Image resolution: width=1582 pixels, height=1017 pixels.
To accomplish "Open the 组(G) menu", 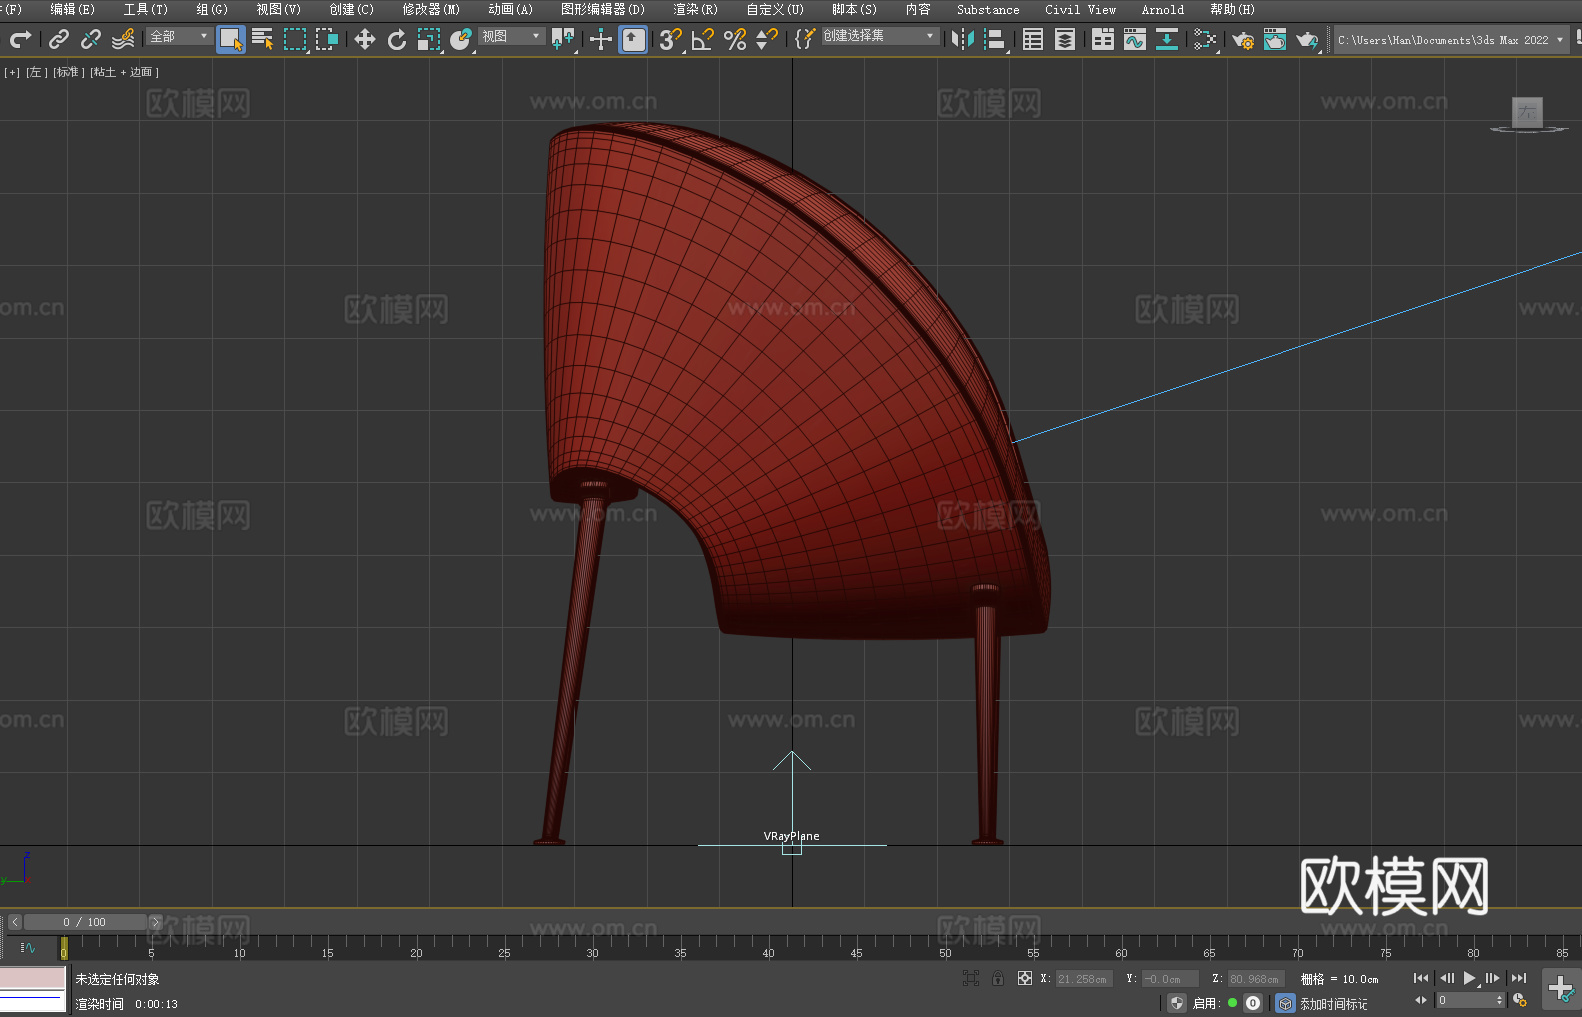I will pos(212,9).
